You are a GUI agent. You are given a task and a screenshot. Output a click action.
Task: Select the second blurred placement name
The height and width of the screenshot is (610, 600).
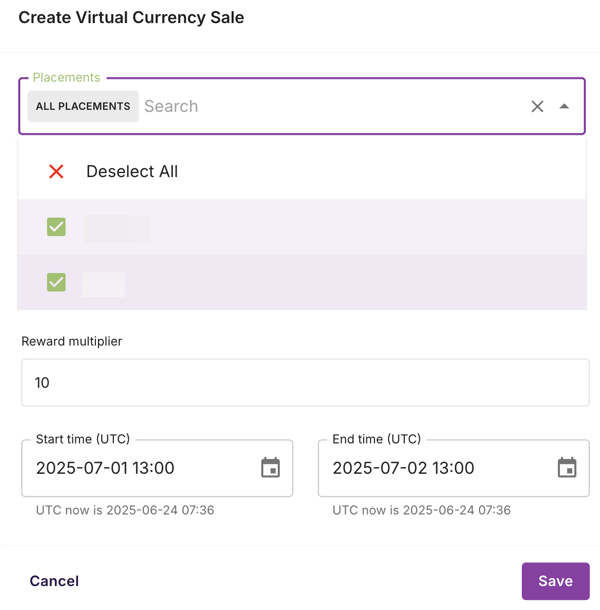(x=104, y=283)
